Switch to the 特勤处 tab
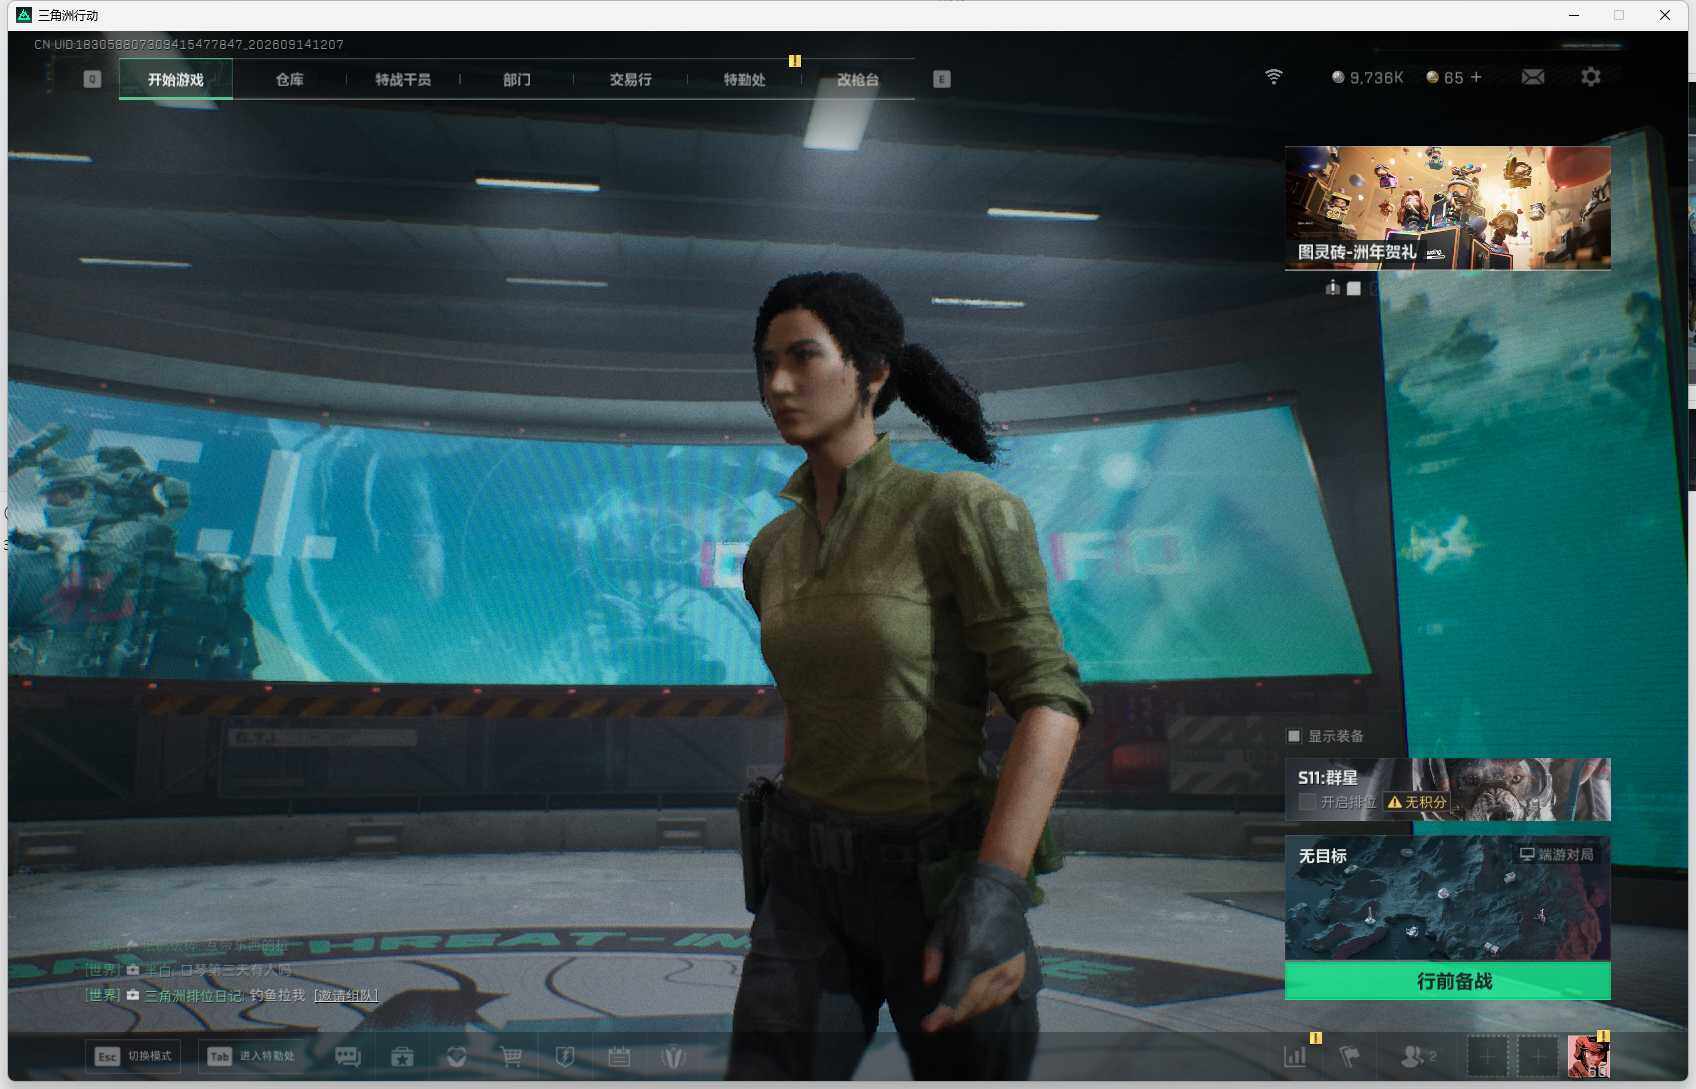The width and height of the screenshot is (1696, 1089). 745,79
